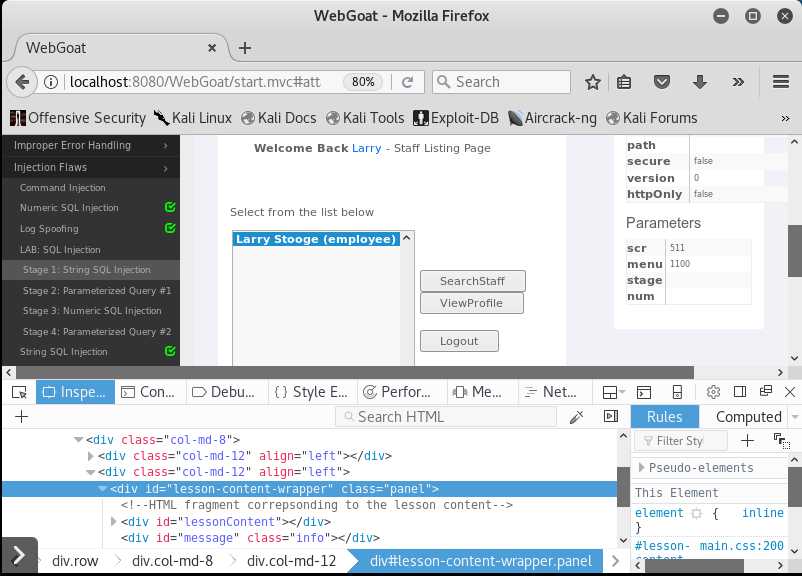Switch to the Inspector tab
Image resolution: width=802 pixels, height=576 pixels.
pos(75,392)
